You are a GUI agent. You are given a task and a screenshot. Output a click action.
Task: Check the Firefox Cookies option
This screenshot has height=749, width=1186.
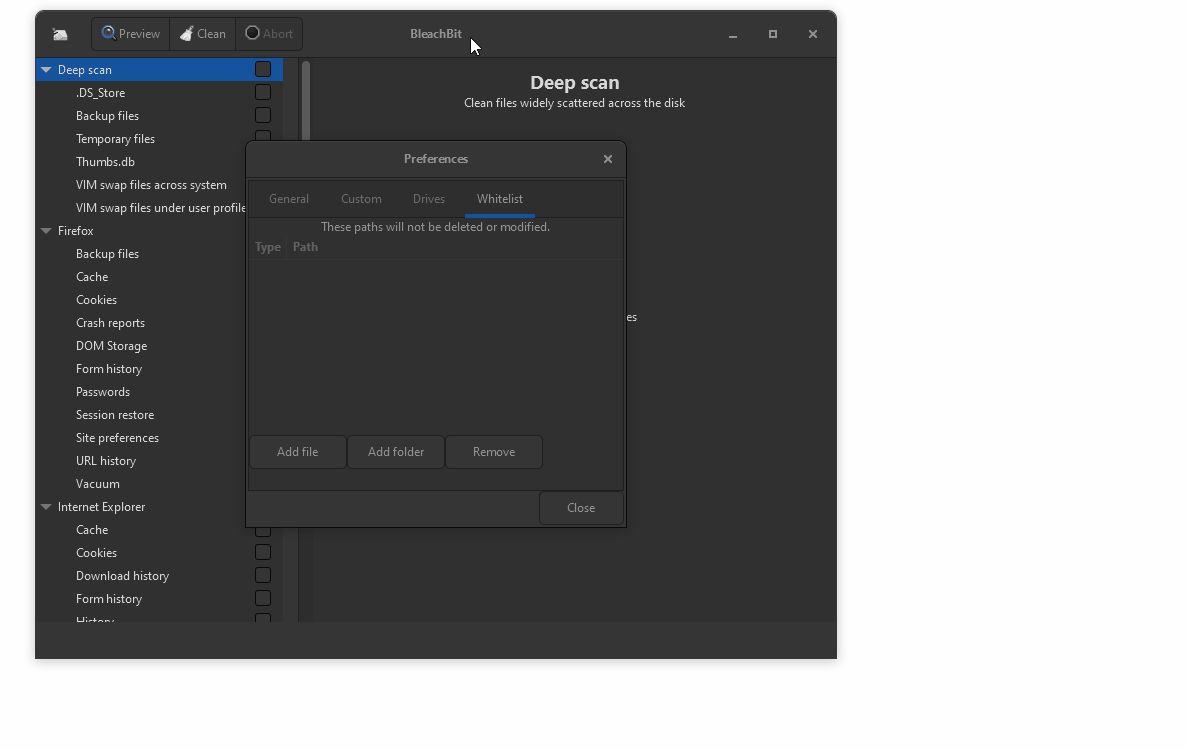(x=262, y=298)
